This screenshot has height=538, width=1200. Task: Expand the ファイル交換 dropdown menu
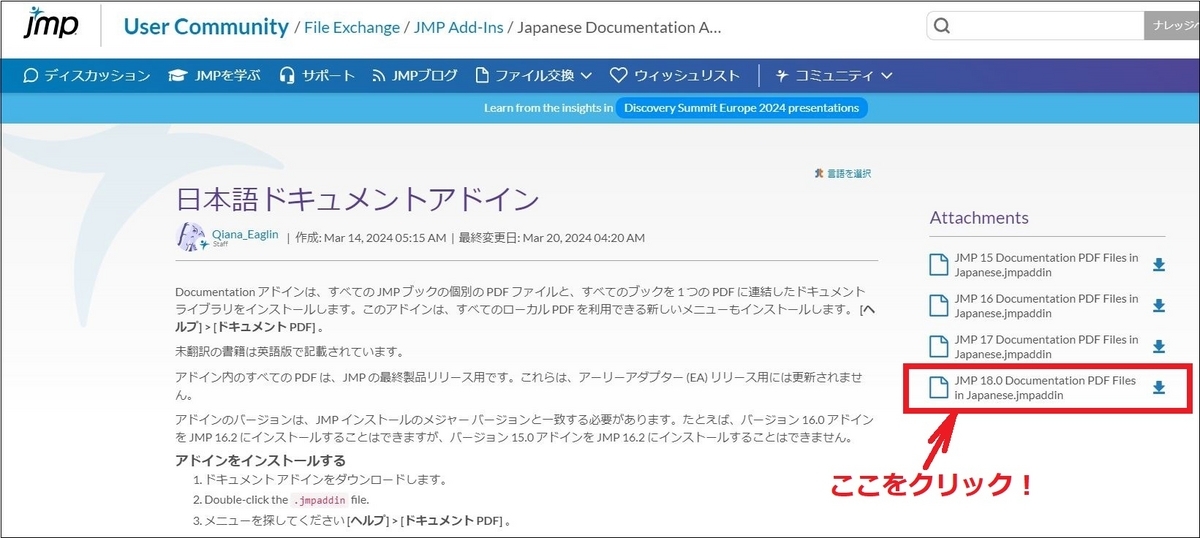543,75
